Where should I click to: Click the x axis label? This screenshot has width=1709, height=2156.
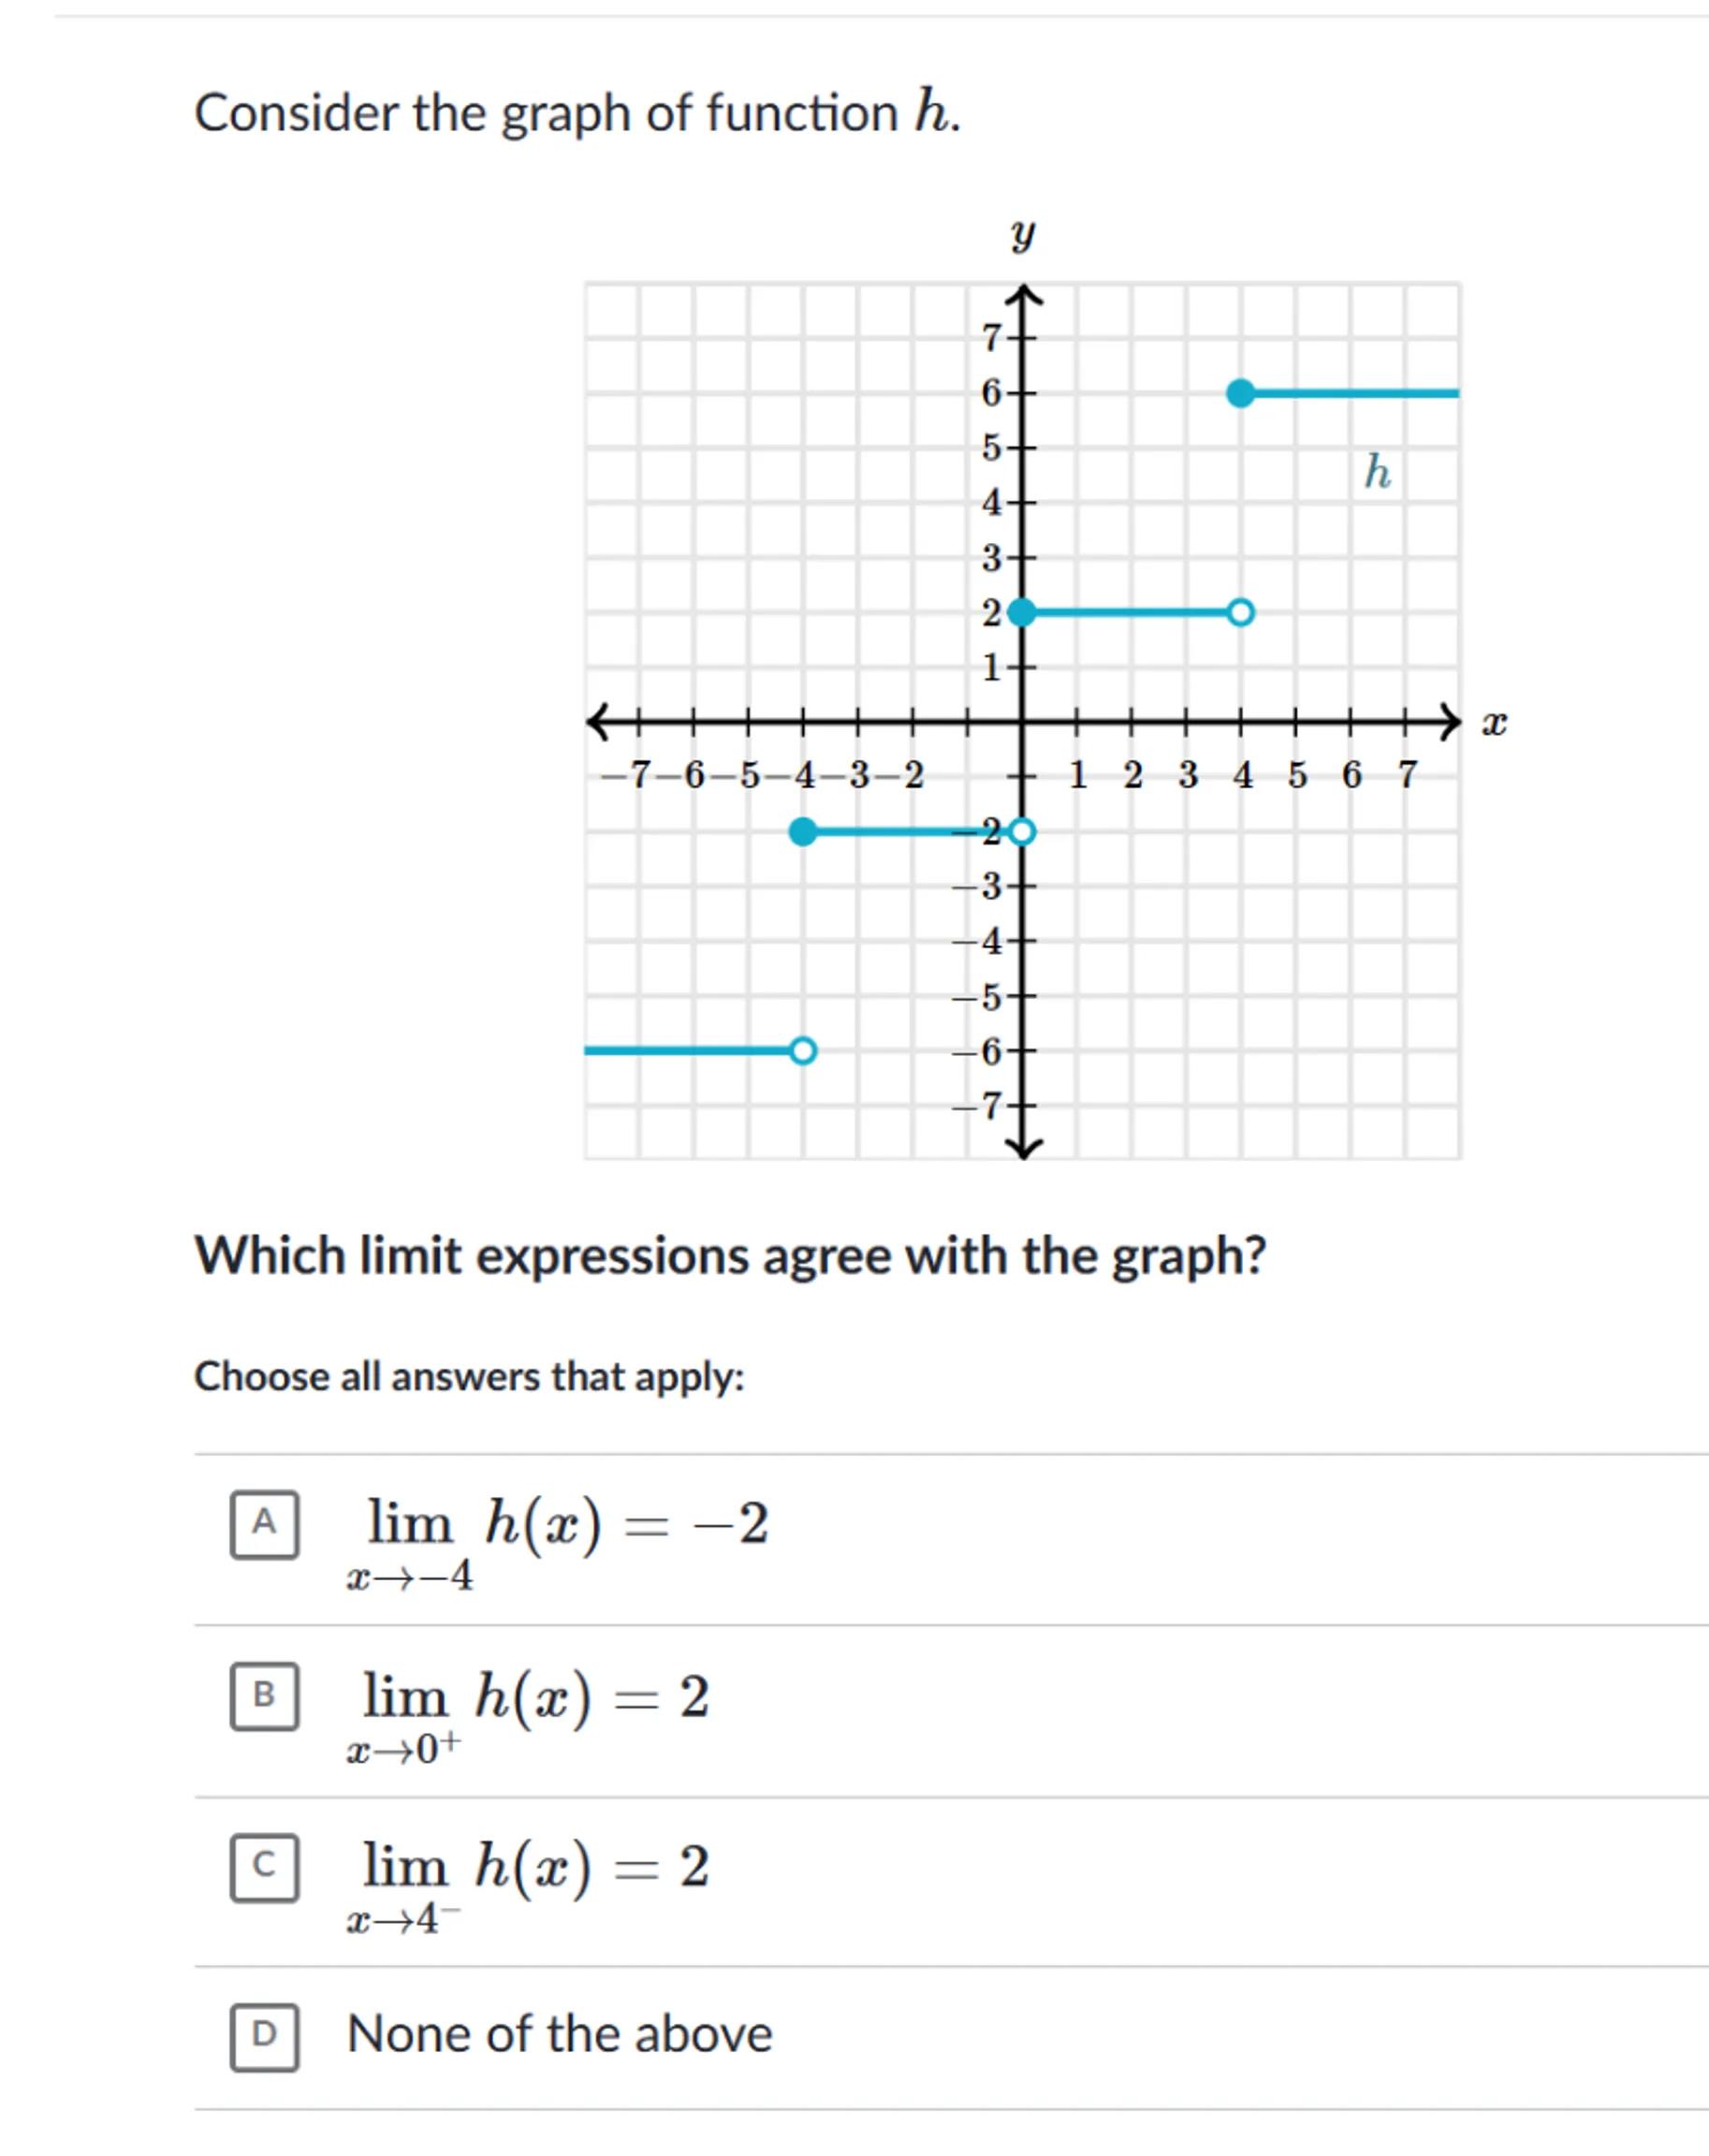pyautogui.click(x=1493, y=722)
